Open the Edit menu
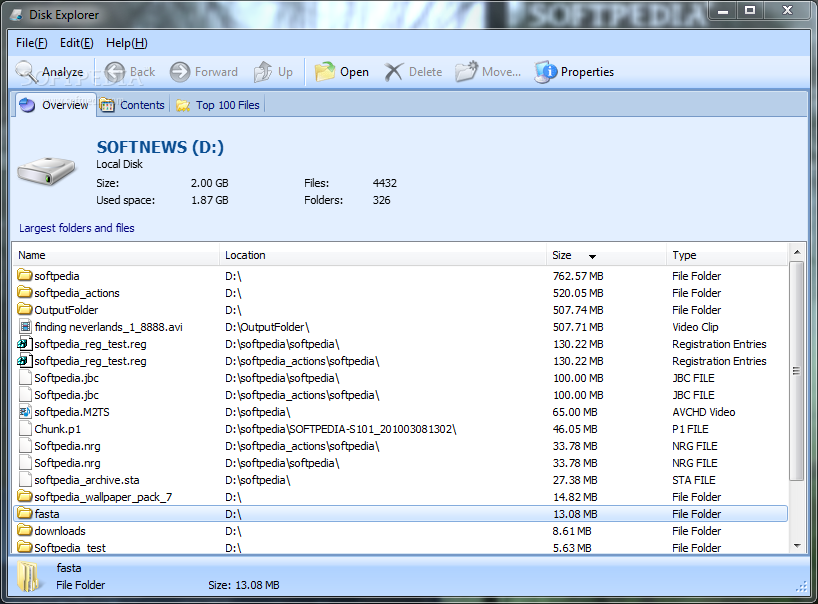 coord(77,43)
